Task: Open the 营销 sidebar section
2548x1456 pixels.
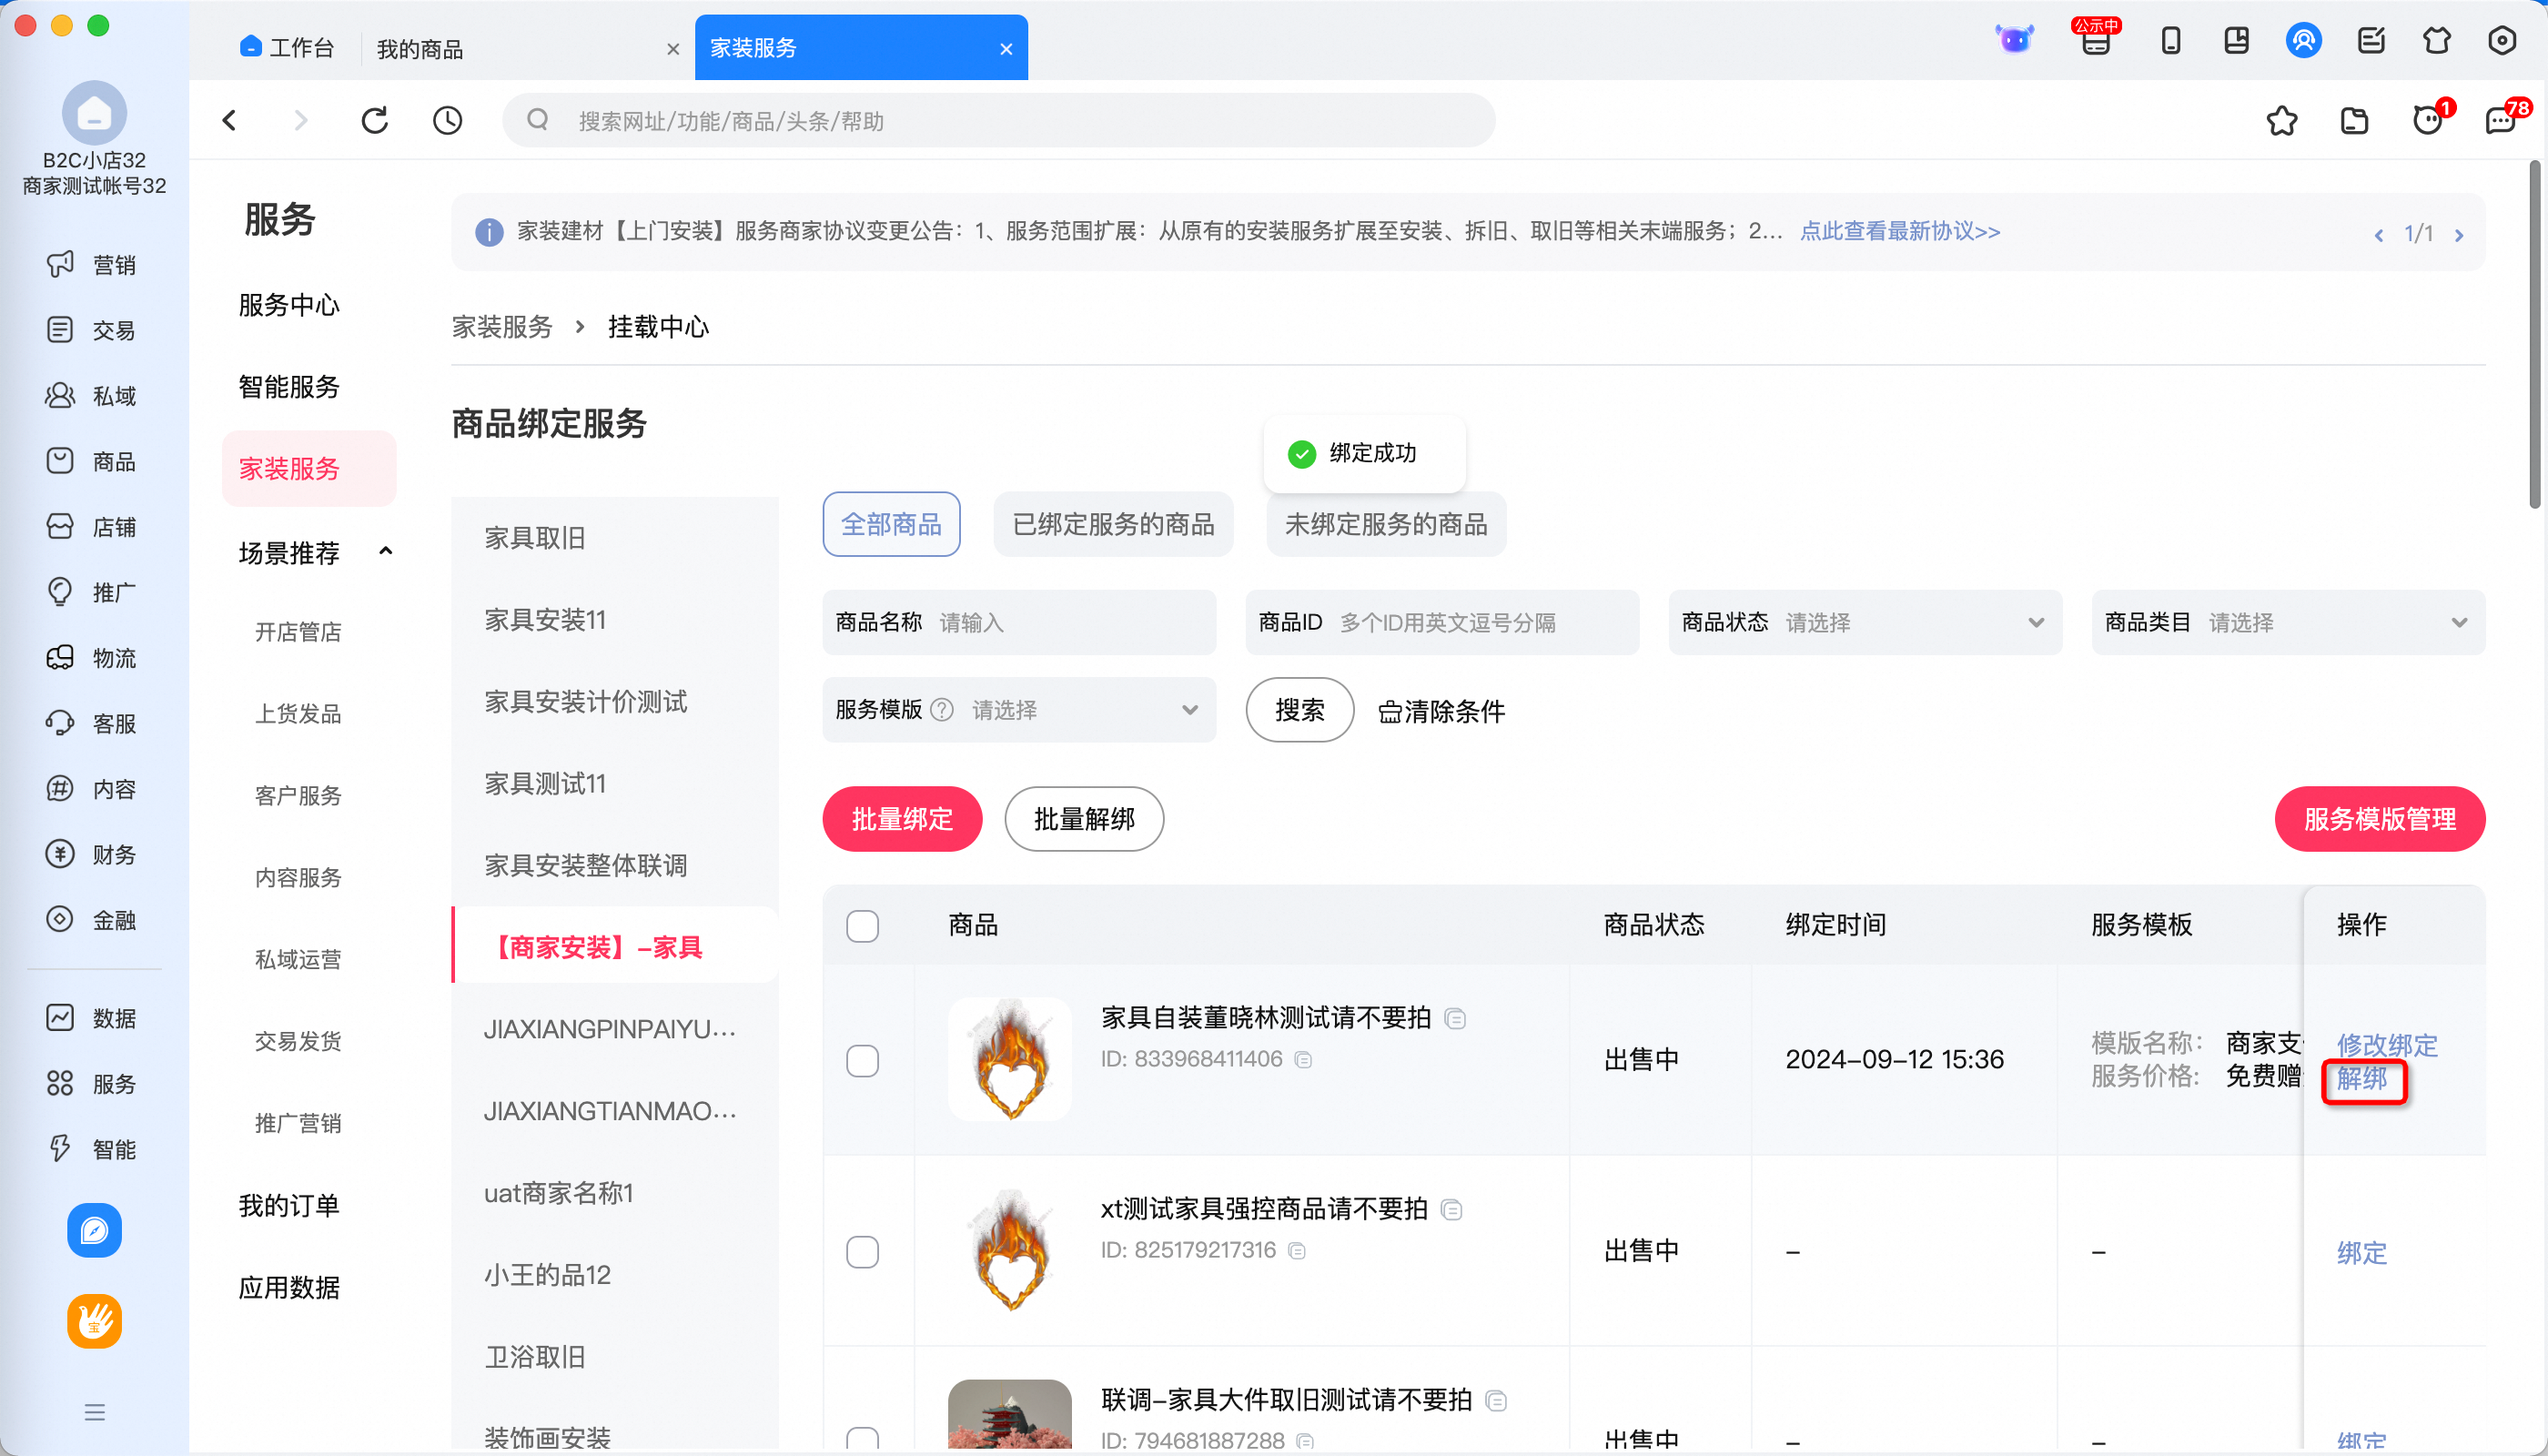Action: point(92,265)
